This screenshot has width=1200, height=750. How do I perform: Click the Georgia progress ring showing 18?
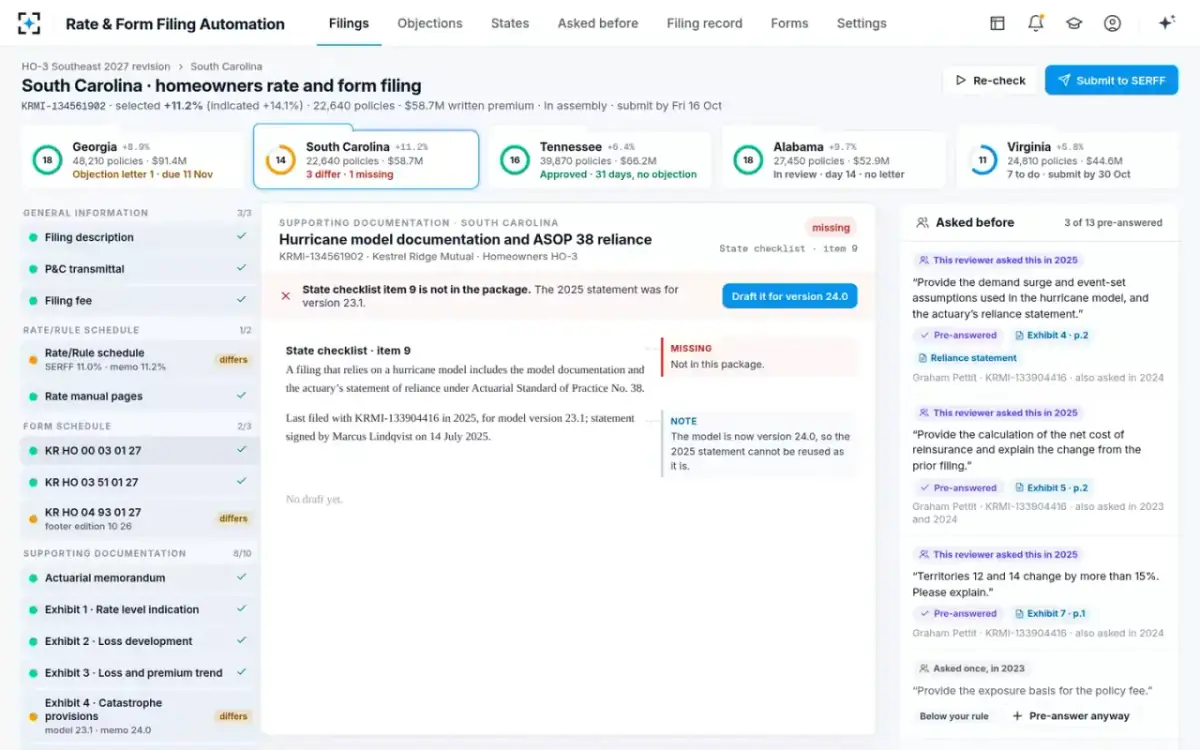coord(46,160)
